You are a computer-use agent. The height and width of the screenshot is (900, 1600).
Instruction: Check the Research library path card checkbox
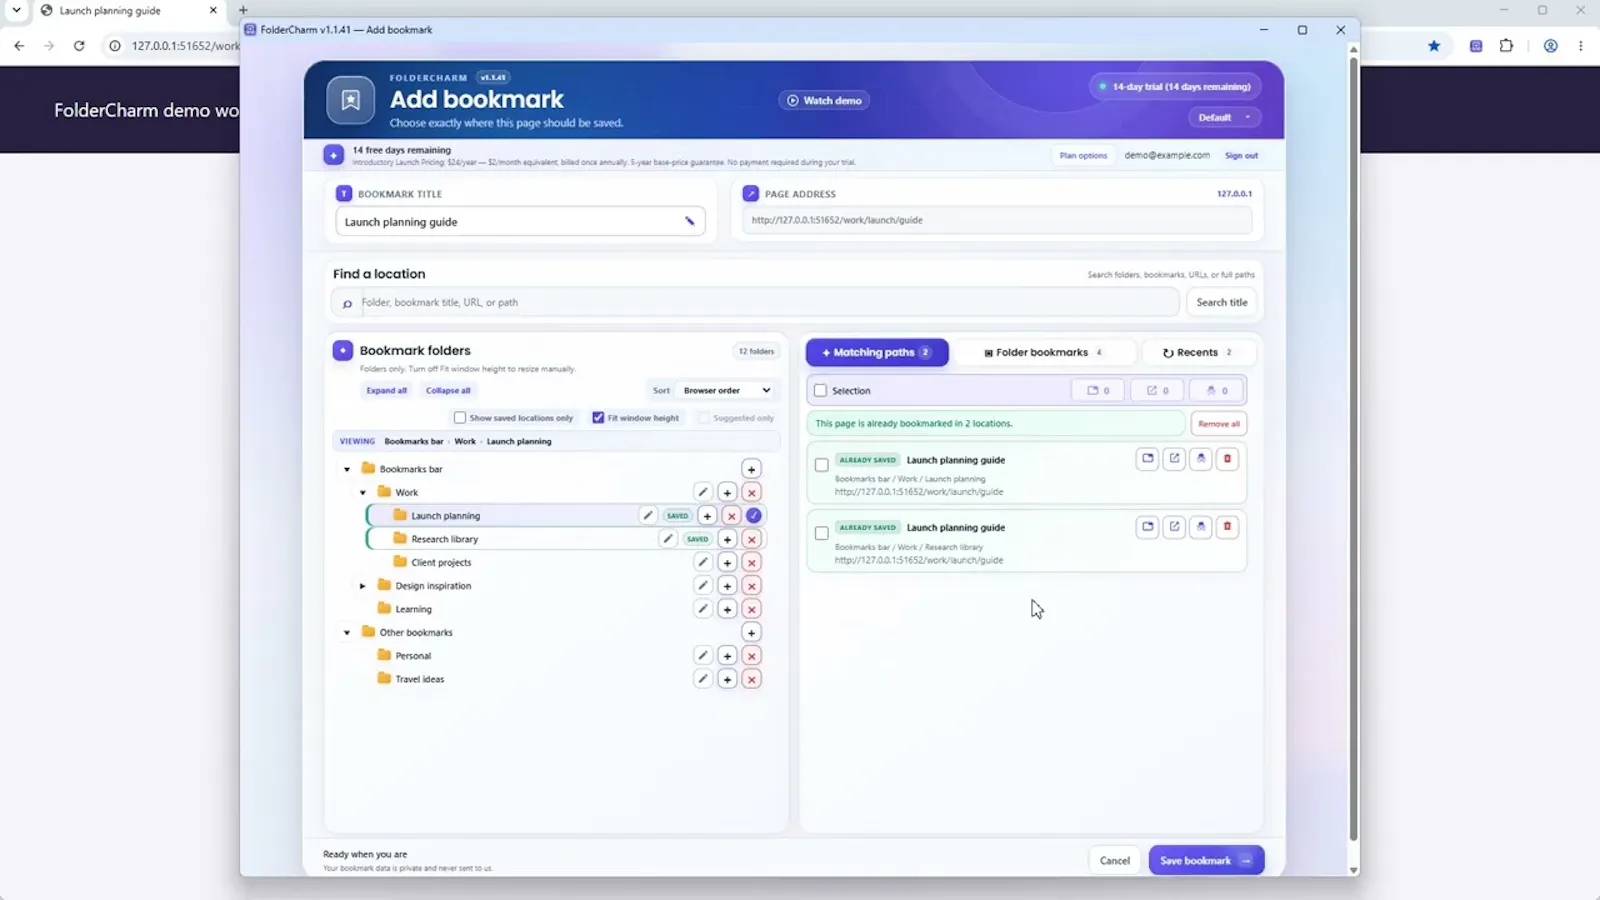(x=822, y=533)
